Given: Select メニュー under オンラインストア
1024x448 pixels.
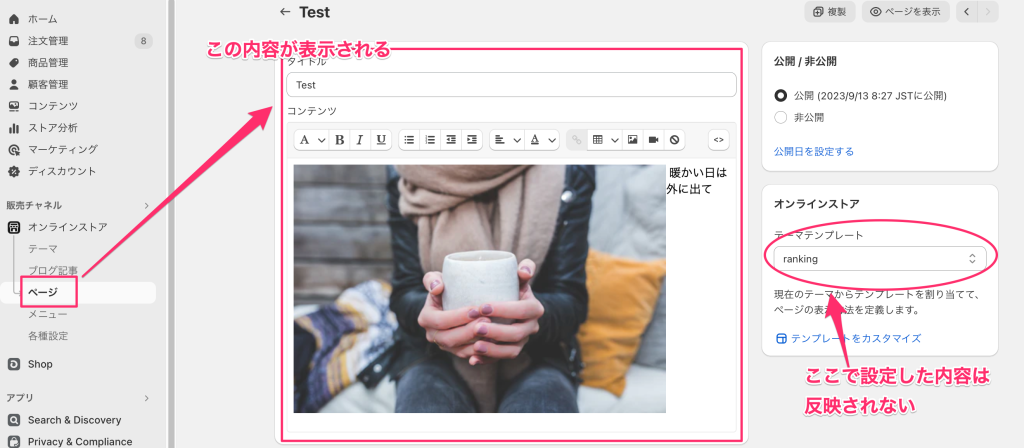Looking at the screenshot, I should coord(48,314).
